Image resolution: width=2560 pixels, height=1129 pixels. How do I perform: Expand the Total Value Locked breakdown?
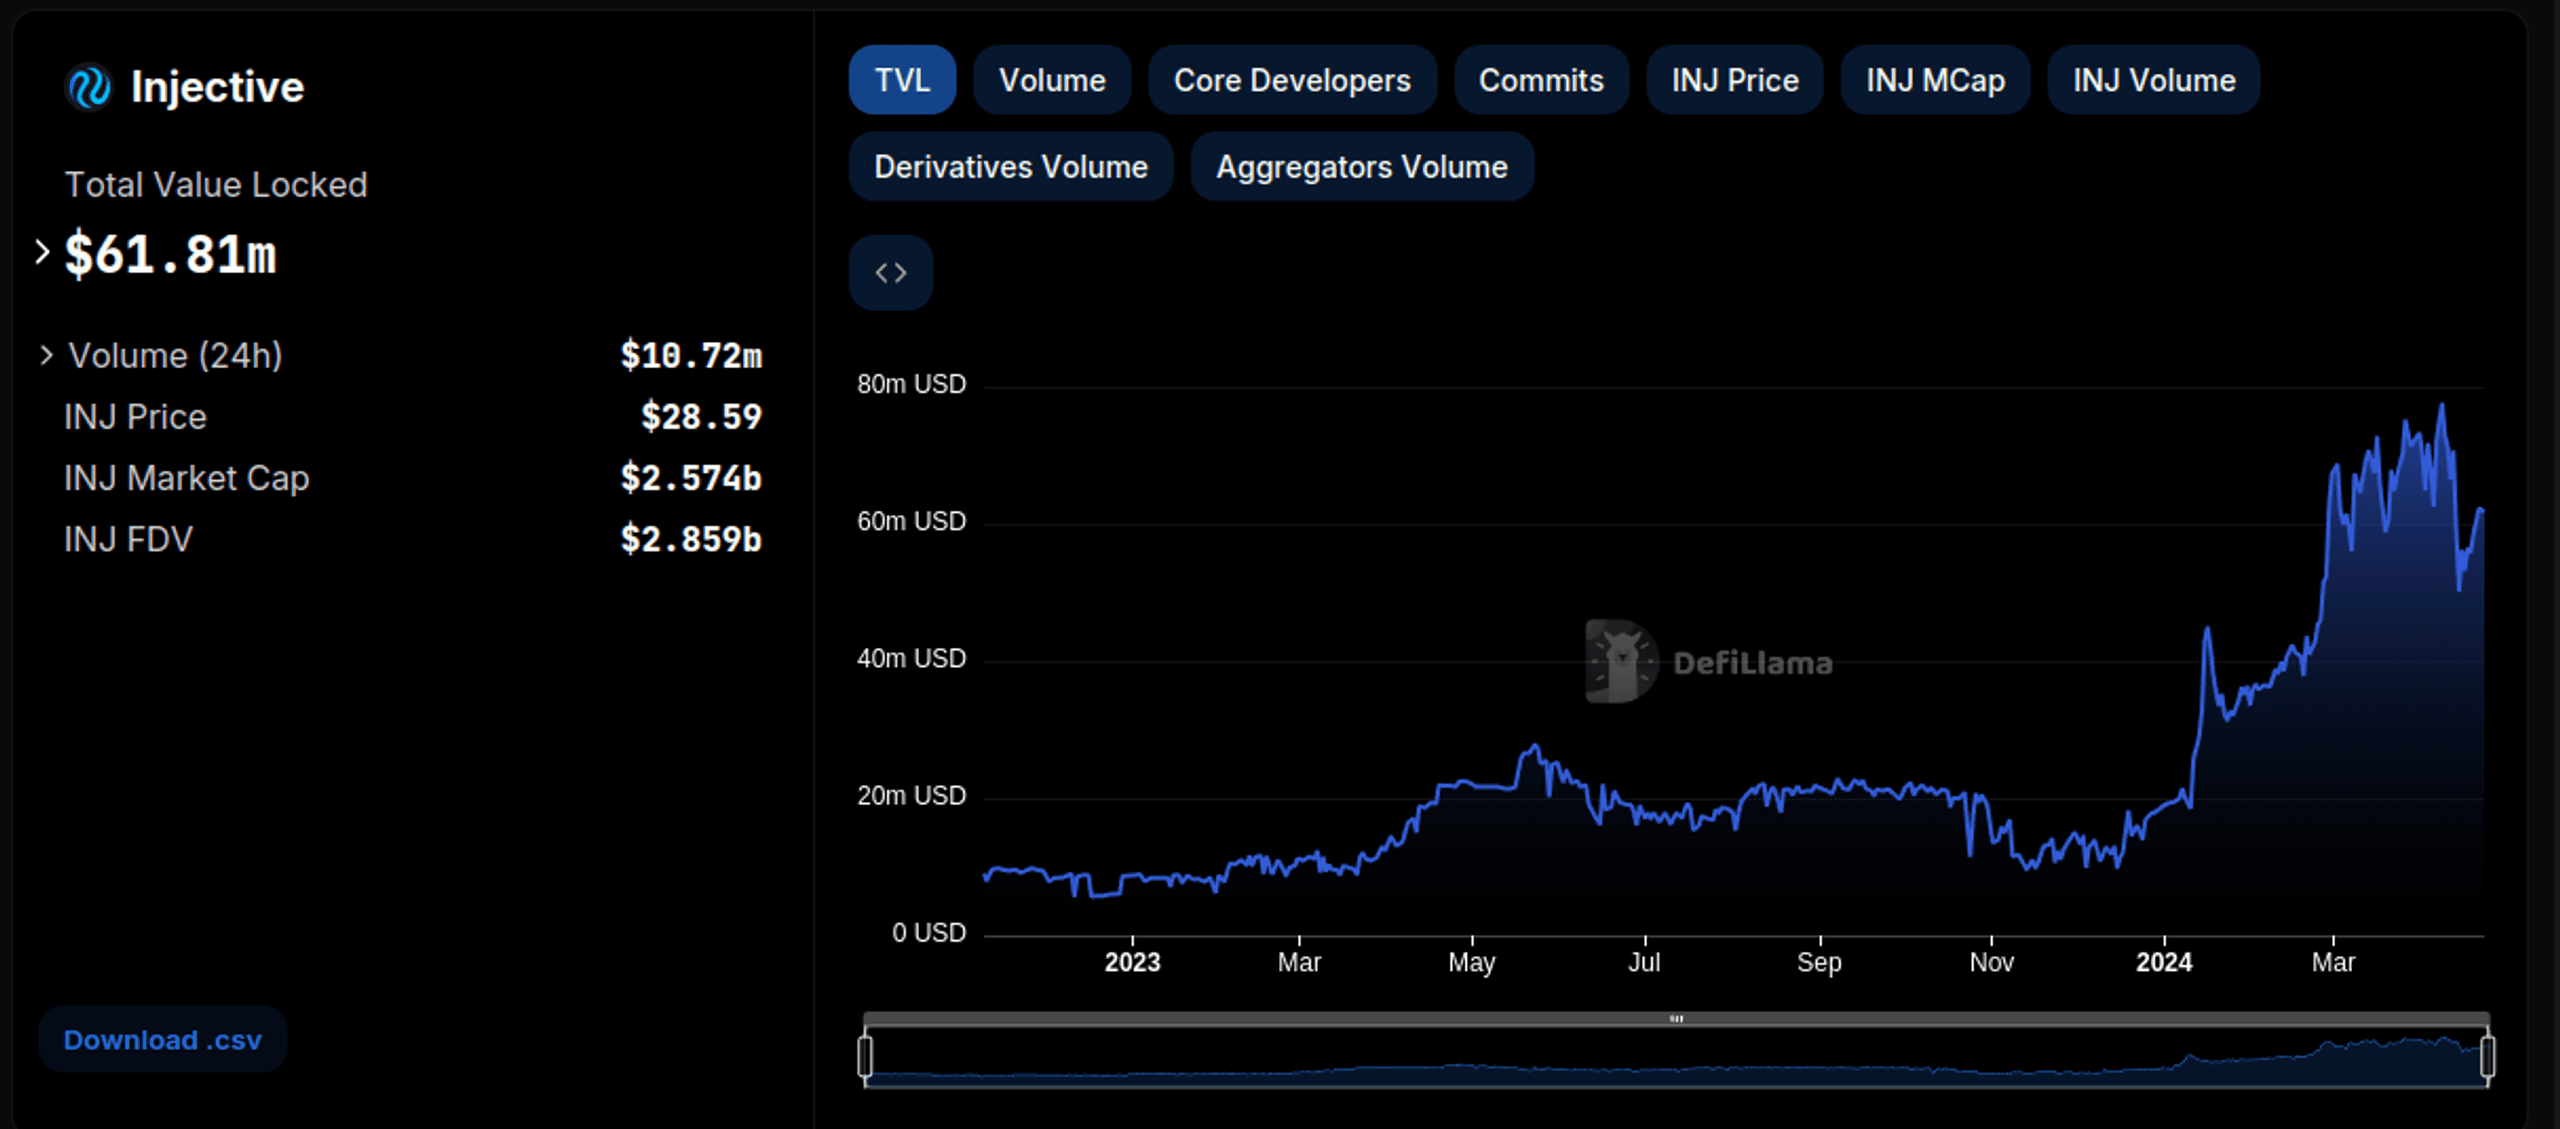[x=42, y=252]
